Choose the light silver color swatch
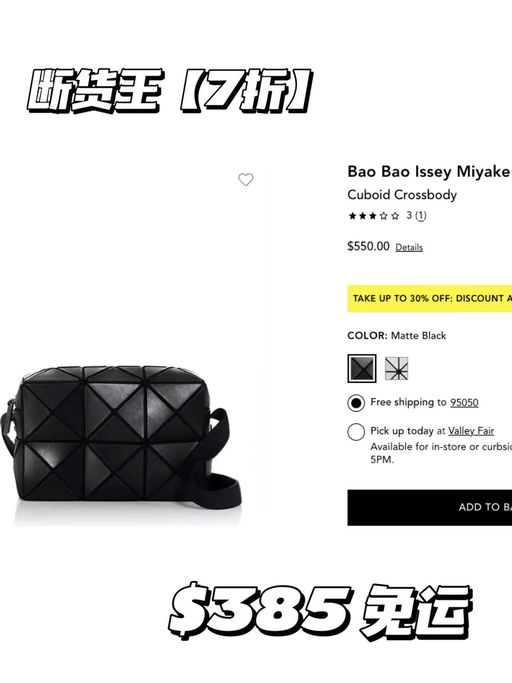This screenshot has width=512, height=683. 397,369
